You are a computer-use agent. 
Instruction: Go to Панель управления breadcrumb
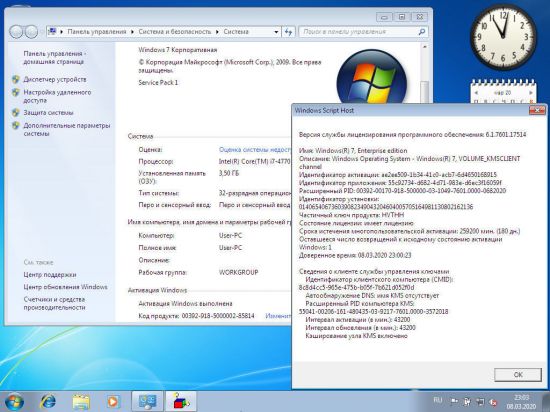coord(96,32)
